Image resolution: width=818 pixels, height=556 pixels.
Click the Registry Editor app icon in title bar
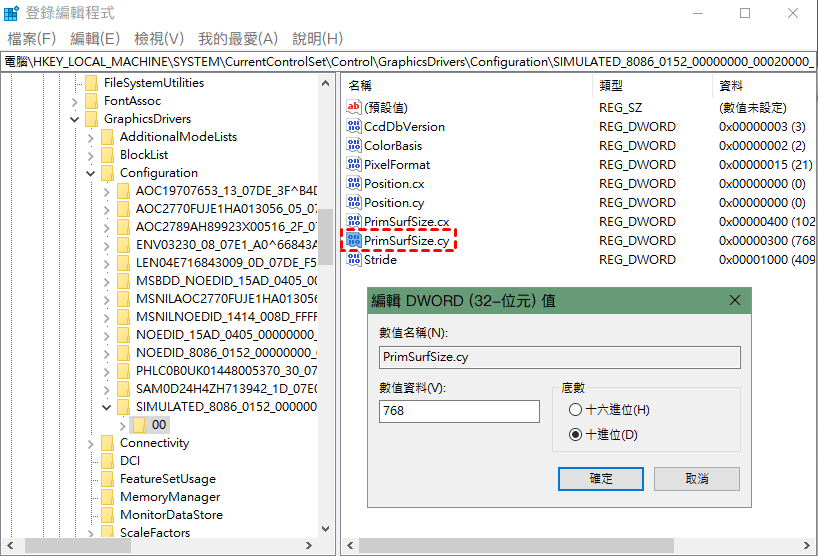point(11,13)
